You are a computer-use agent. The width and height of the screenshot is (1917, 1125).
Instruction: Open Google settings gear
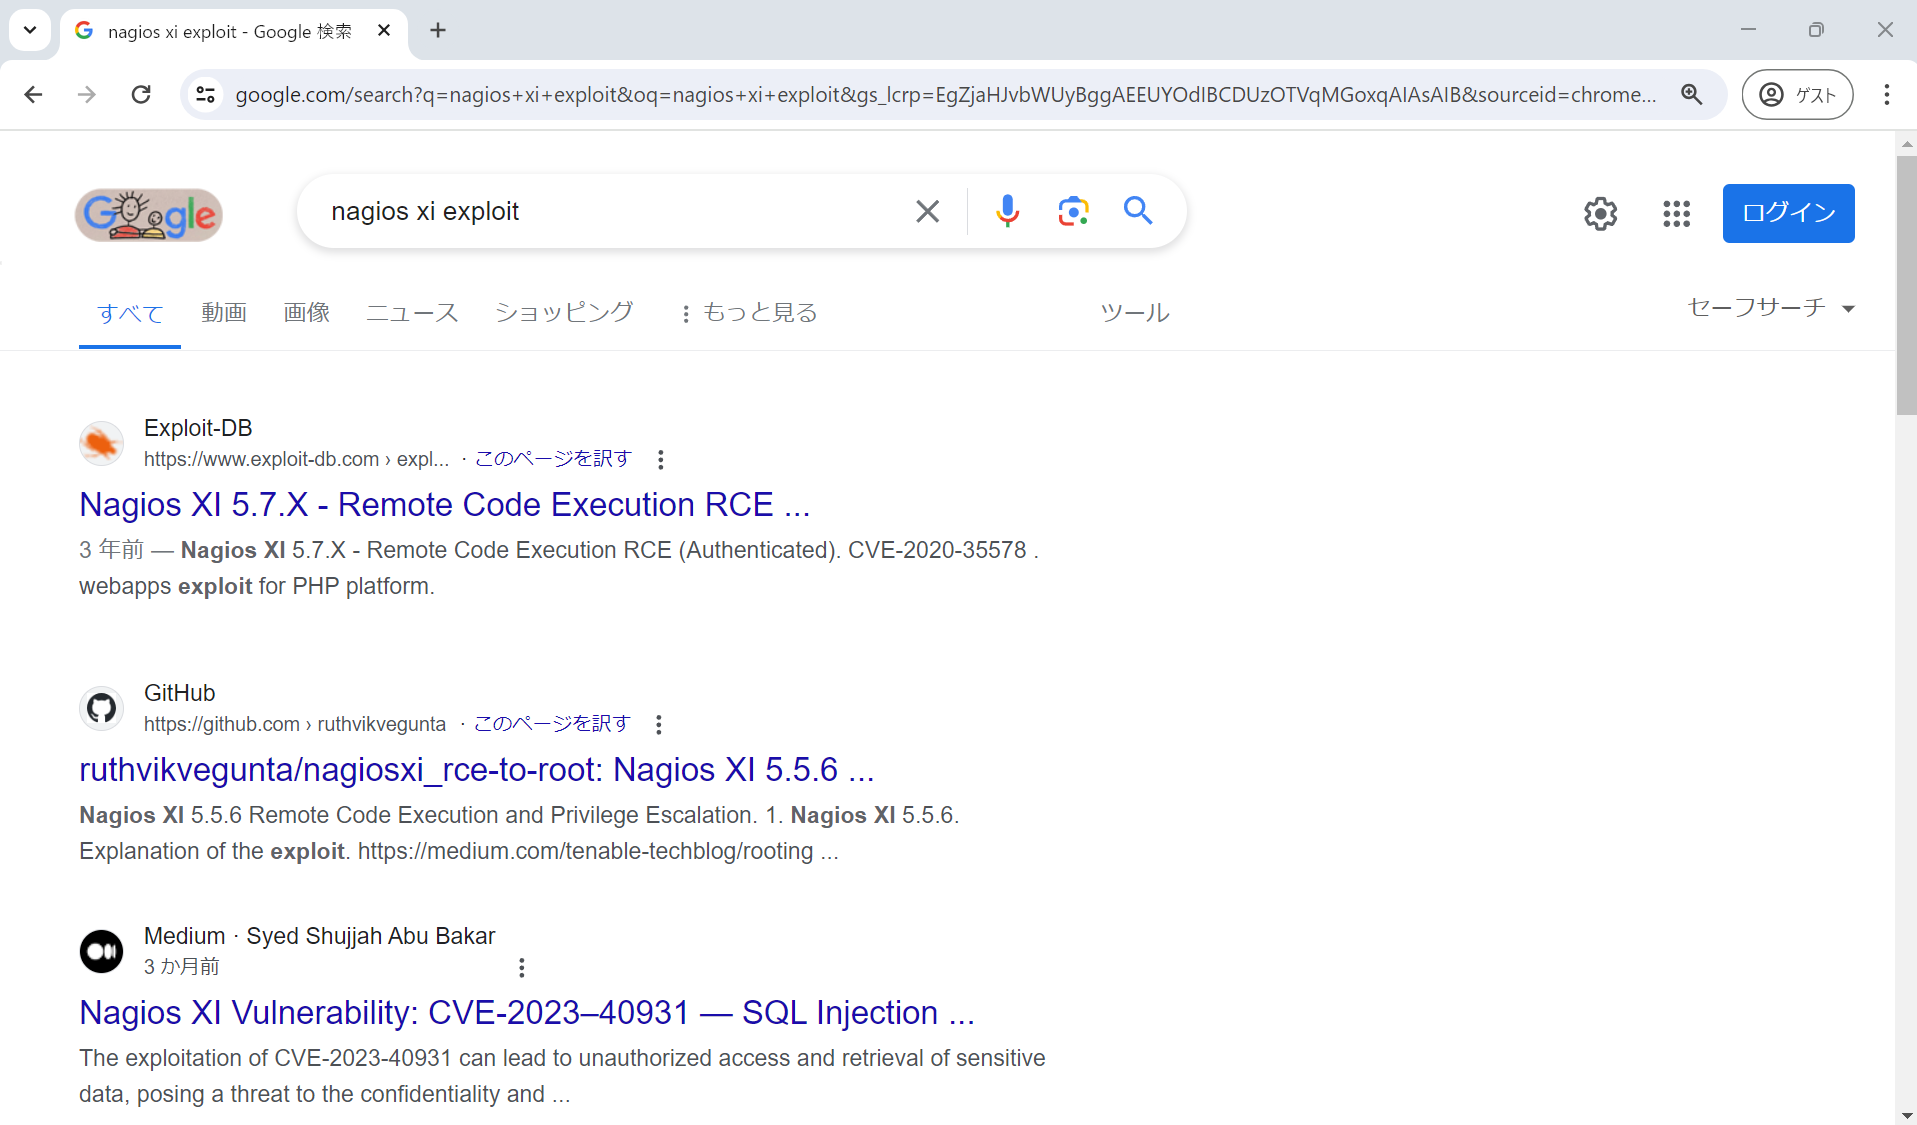click(x=1601, y=213)
